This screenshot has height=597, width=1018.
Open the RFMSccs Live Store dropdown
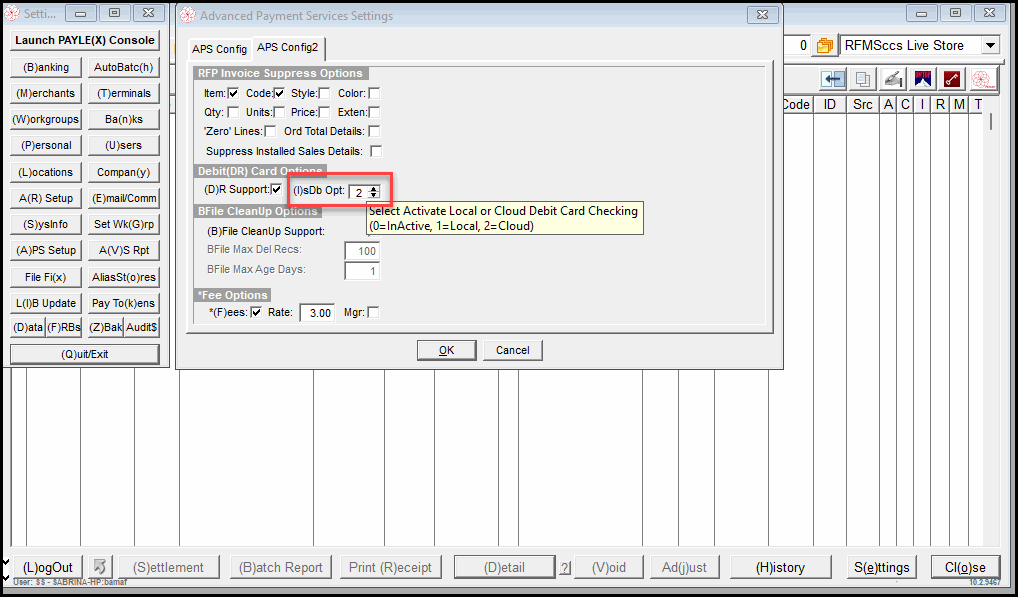[x=990, y=45]
